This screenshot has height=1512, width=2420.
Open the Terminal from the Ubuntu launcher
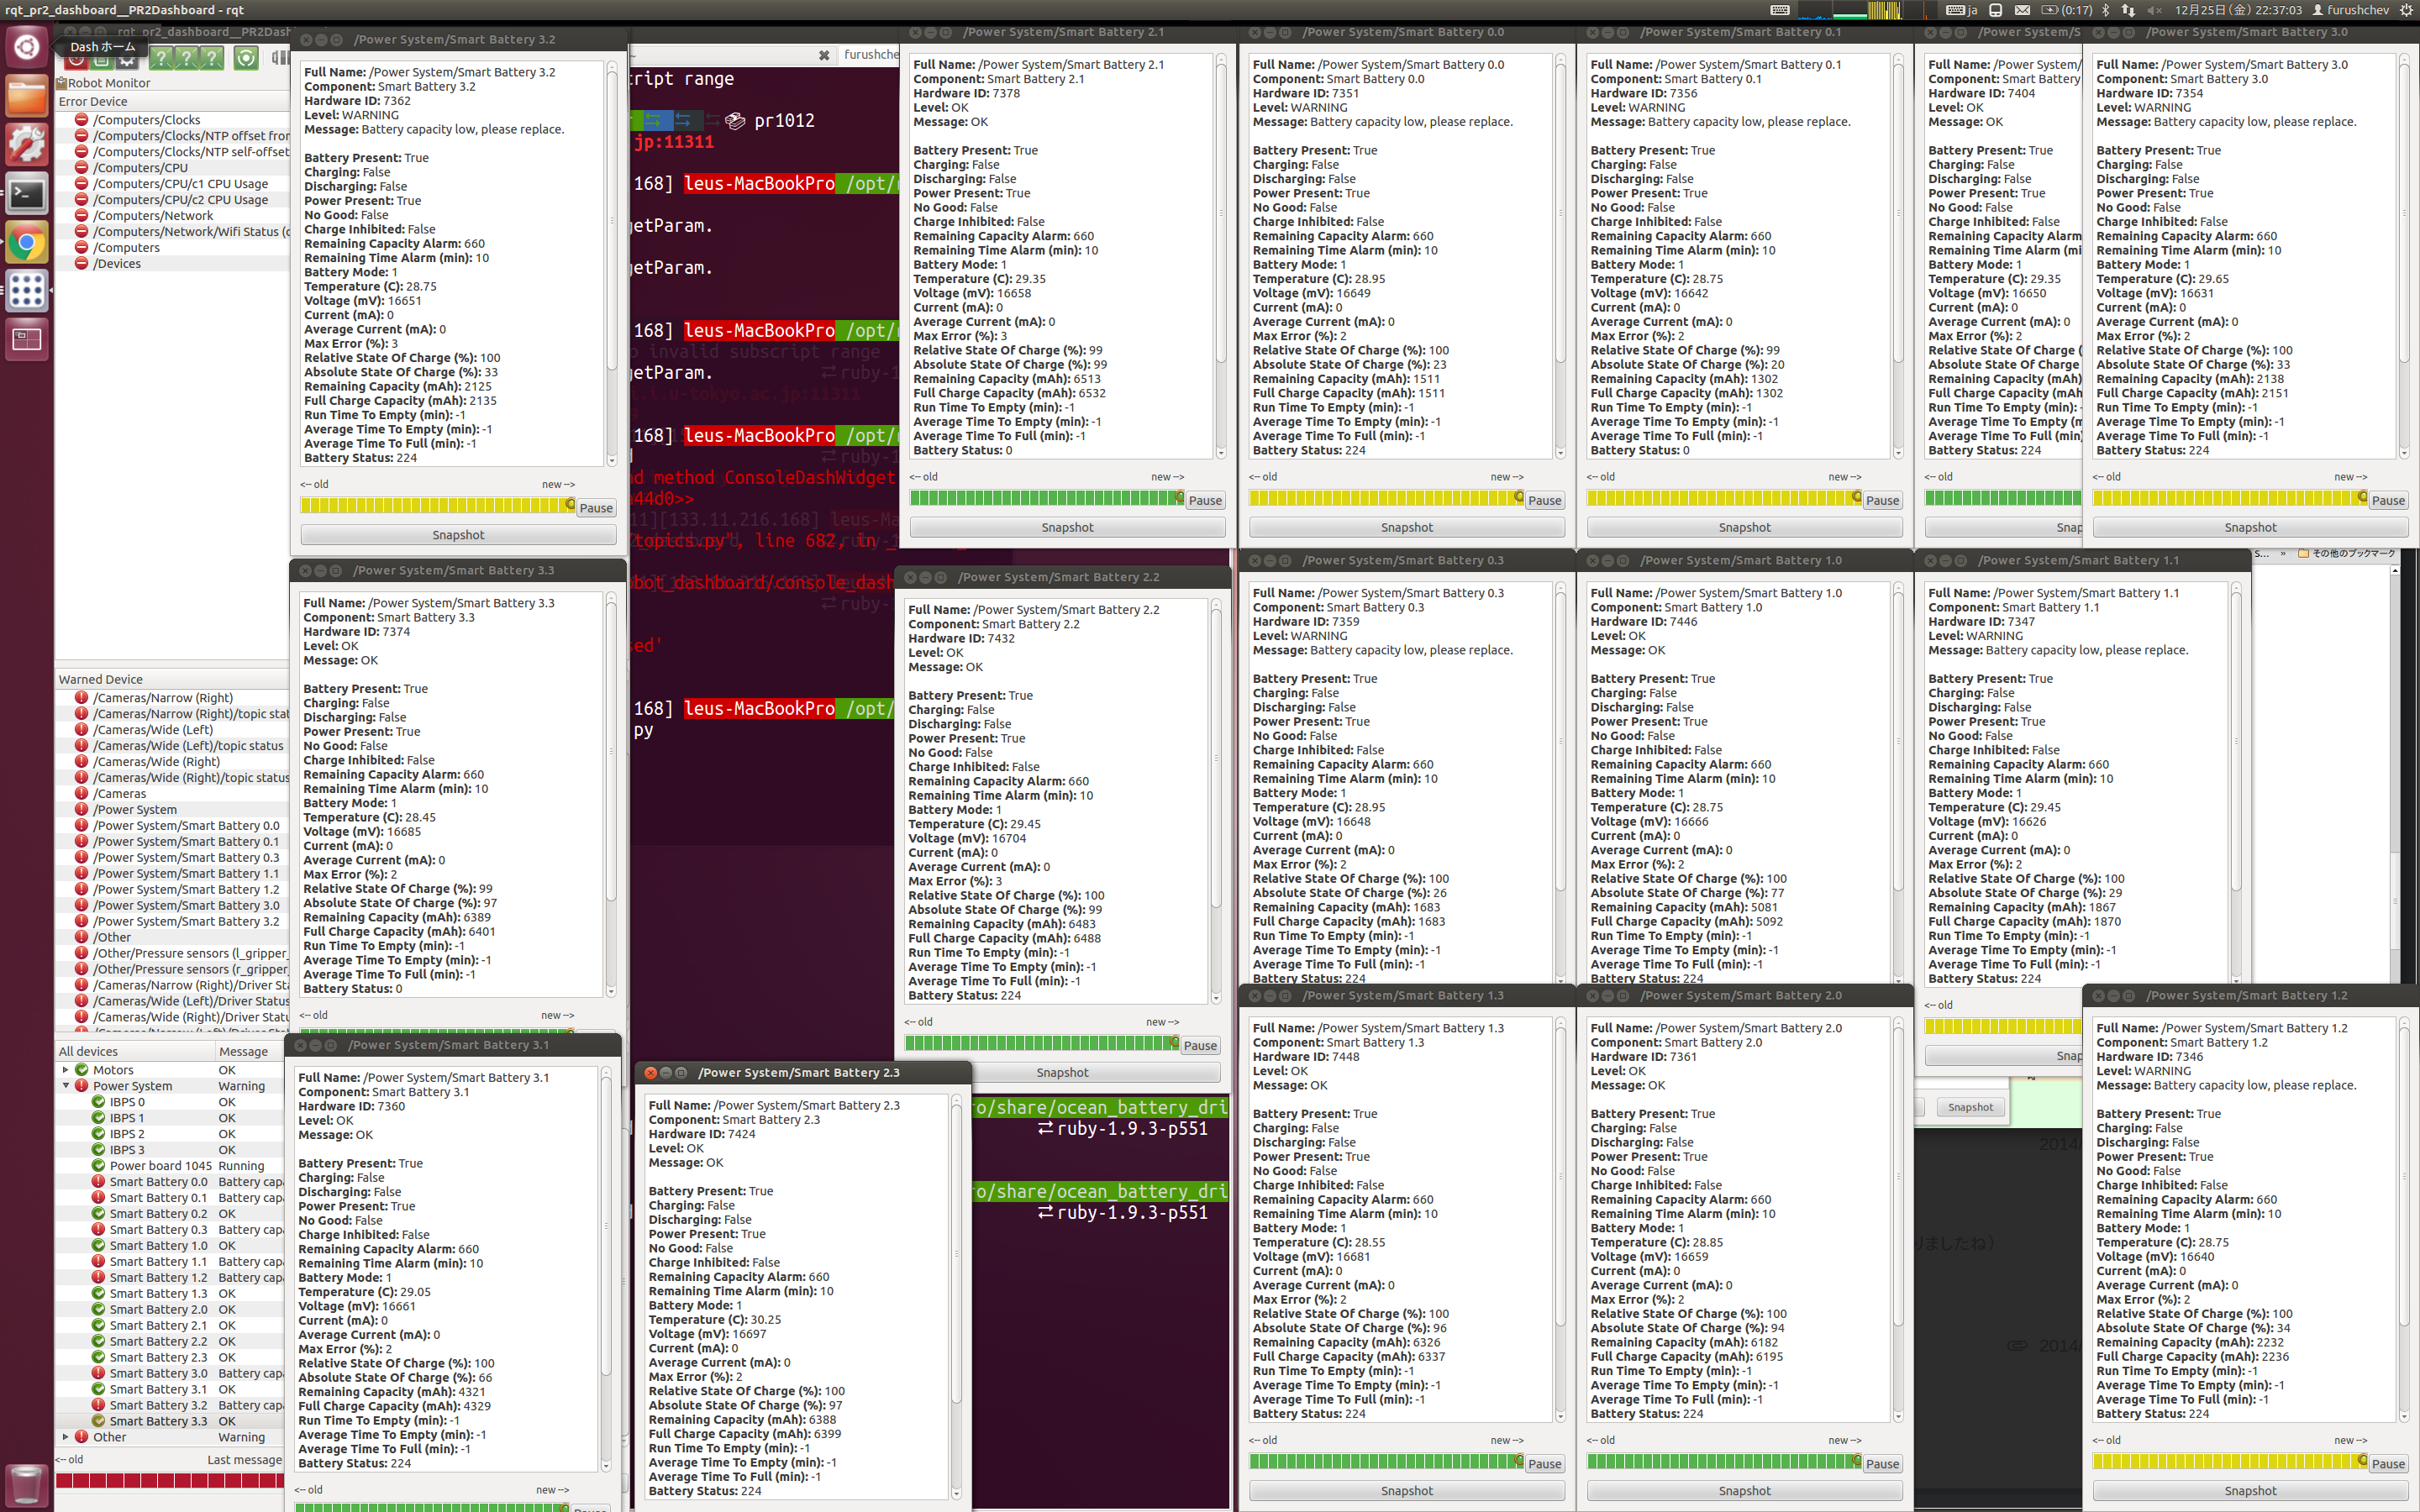coord(26,194)
